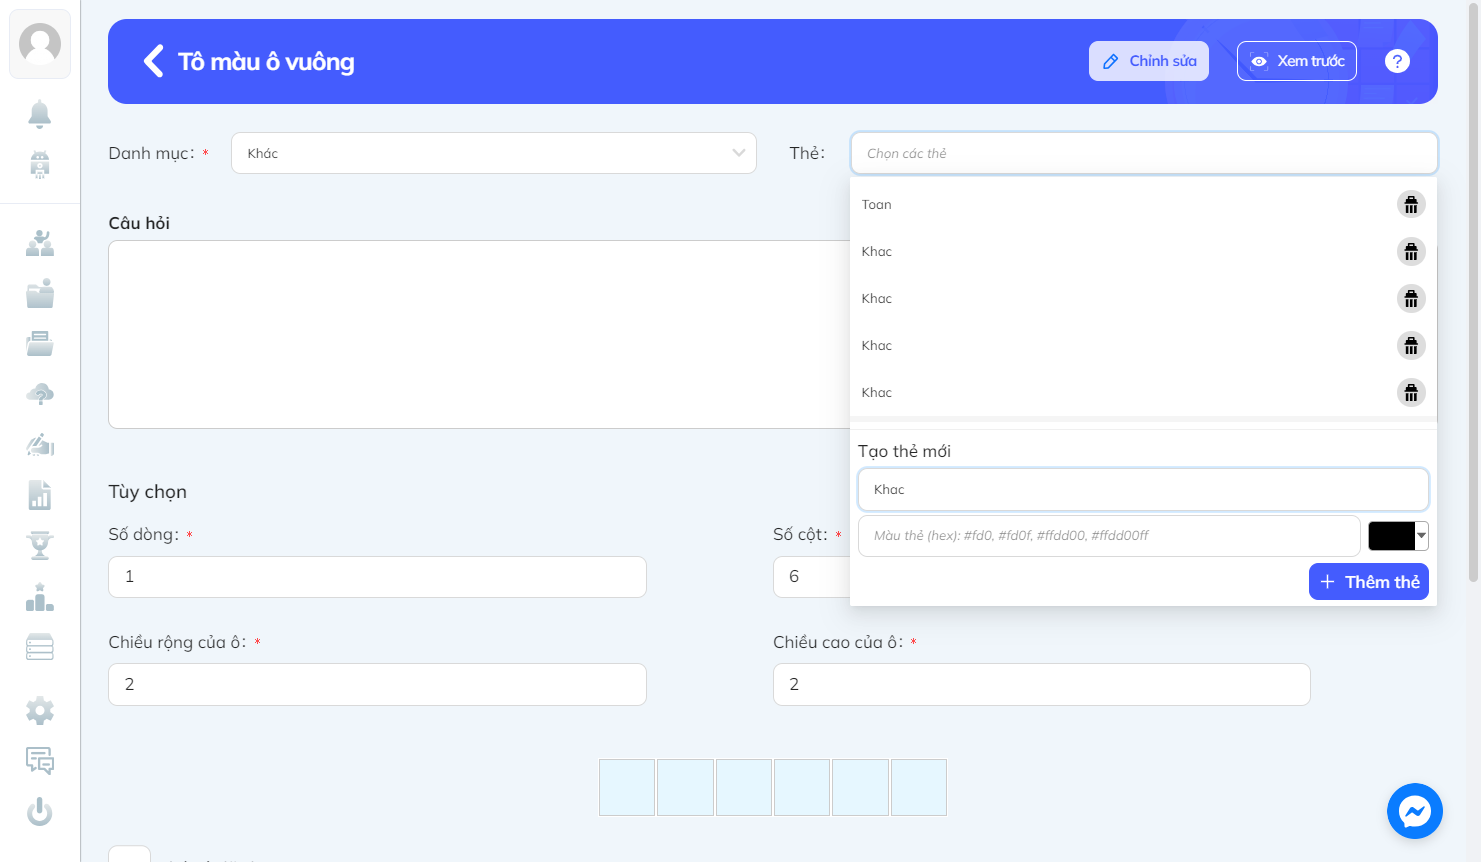This screenshot has height=862, width=1481.
Task: Open the cloud question mark icon
Action: click(40, 394)
